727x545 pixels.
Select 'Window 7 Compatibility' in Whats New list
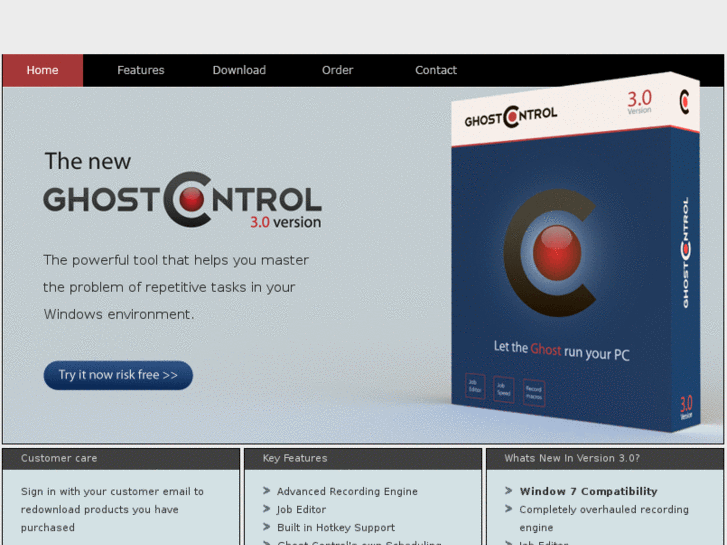588,491
